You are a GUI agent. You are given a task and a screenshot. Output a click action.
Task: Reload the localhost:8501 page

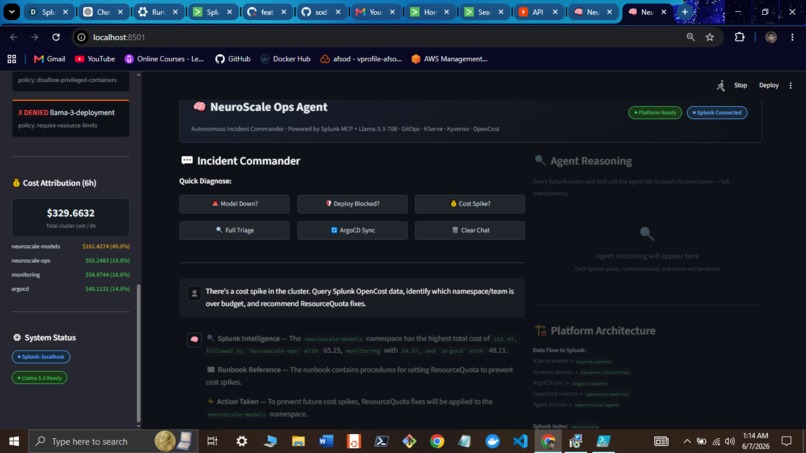coord(56,37)
